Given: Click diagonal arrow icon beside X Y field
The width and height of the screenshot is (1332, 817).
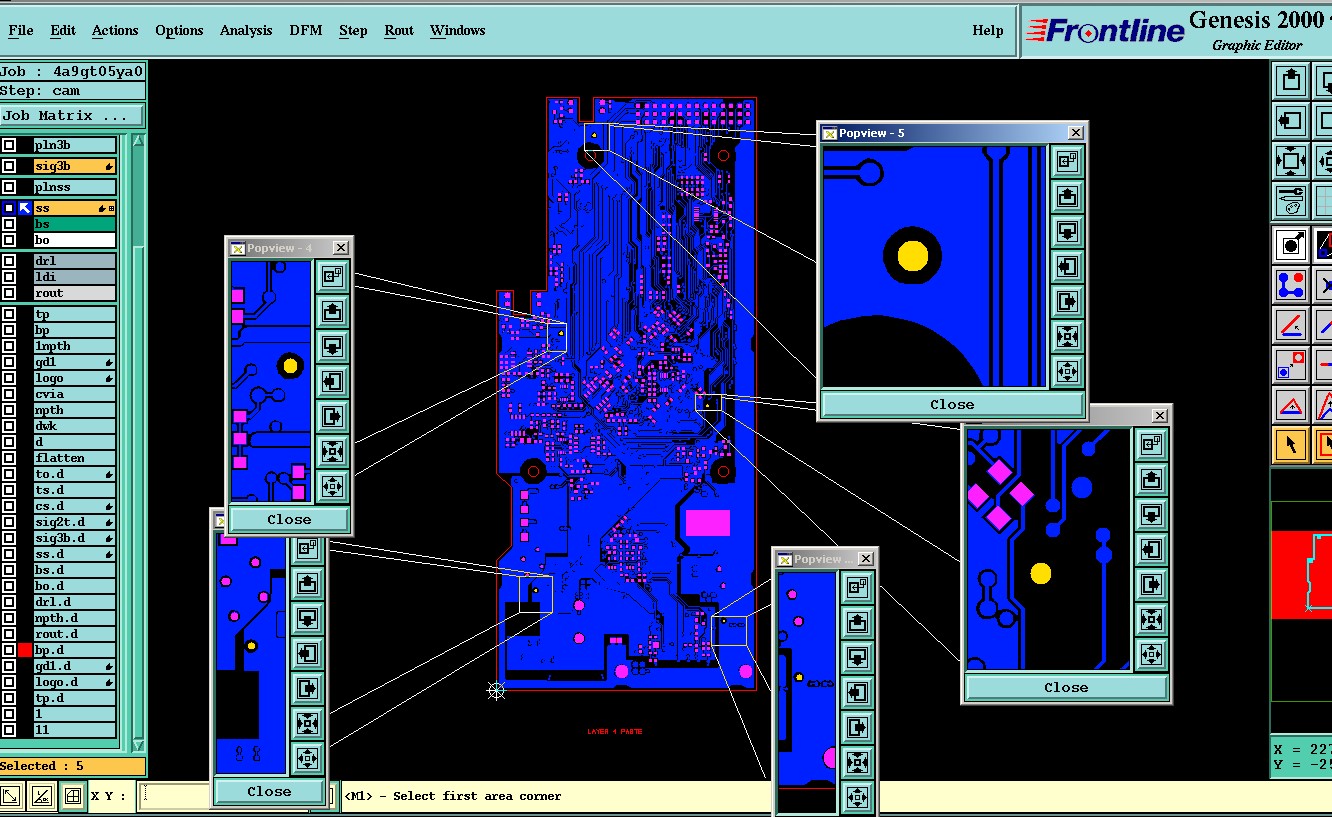Looking at the screenshot, I should click(x=11, y=796).
